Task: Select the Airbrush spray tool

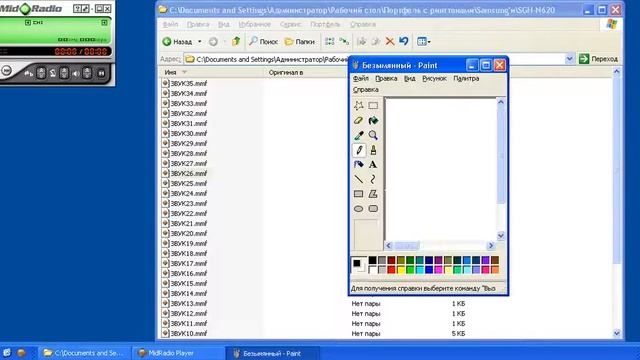Action: pos(359,164)
